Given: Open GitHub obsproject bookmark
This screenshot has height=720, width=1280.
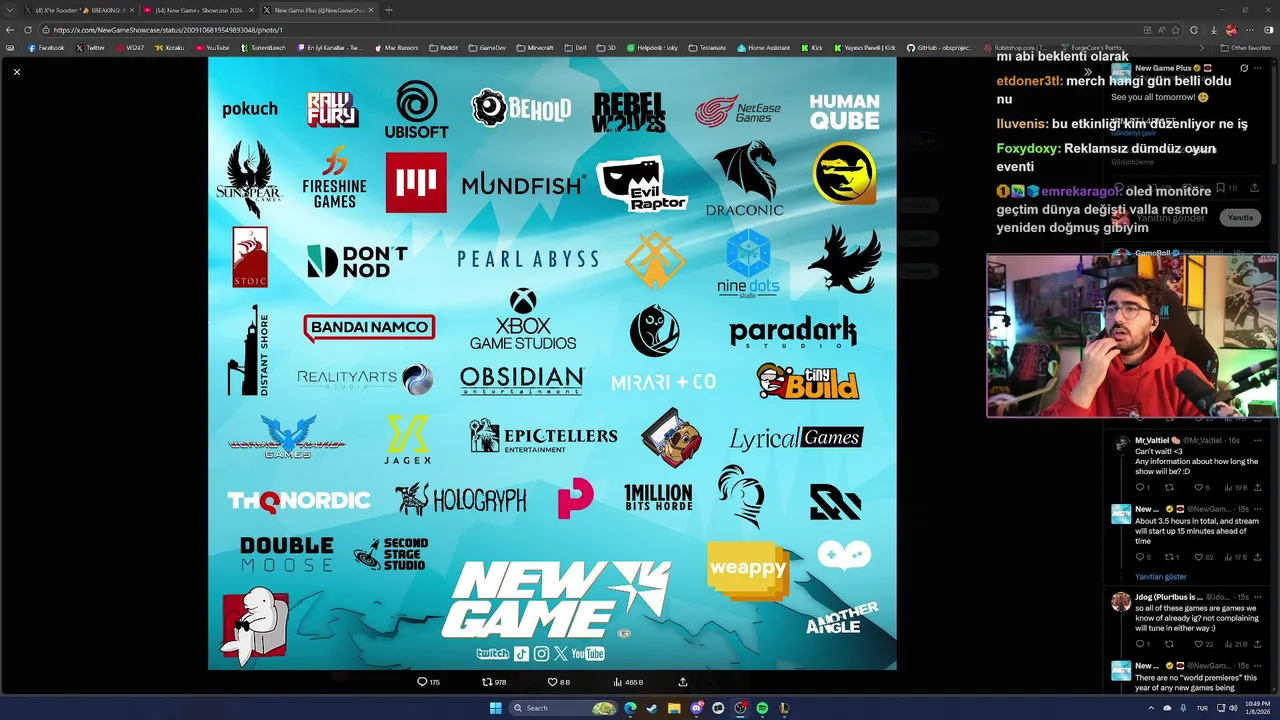Looking at the screenshot, I should coord(940,48).
